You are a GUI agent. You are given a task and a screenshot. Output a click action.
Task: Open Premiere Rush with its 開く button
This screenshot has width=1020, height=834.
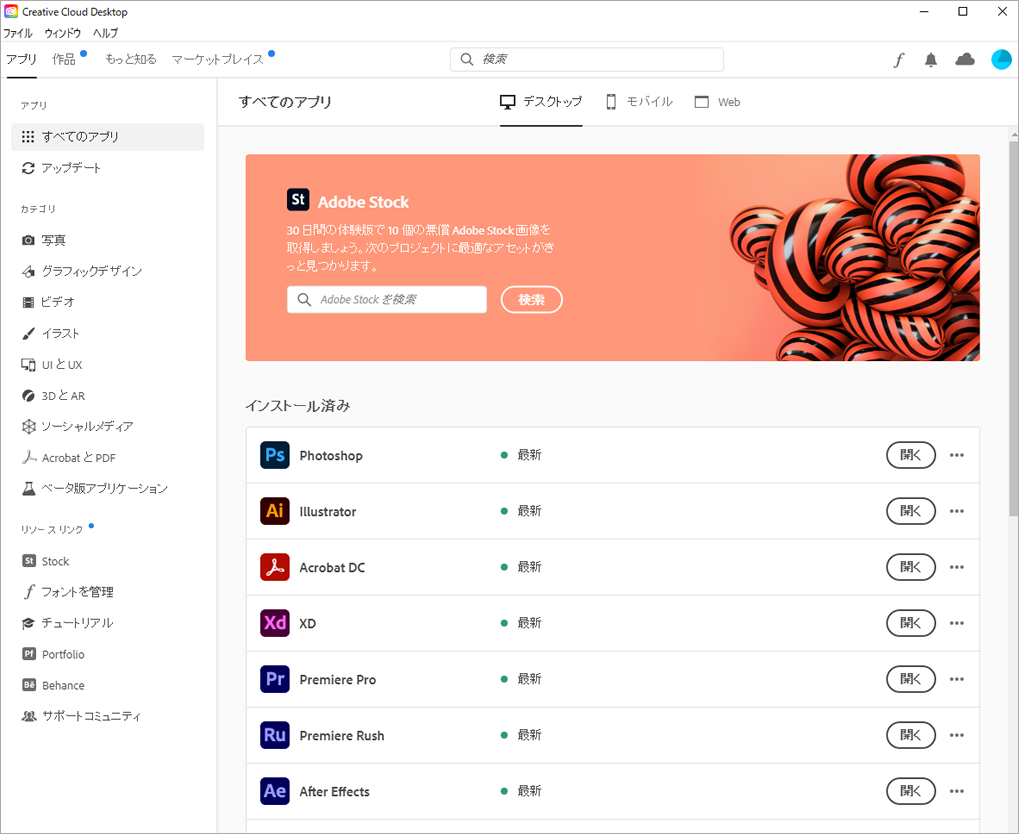(x=911, y=734)
